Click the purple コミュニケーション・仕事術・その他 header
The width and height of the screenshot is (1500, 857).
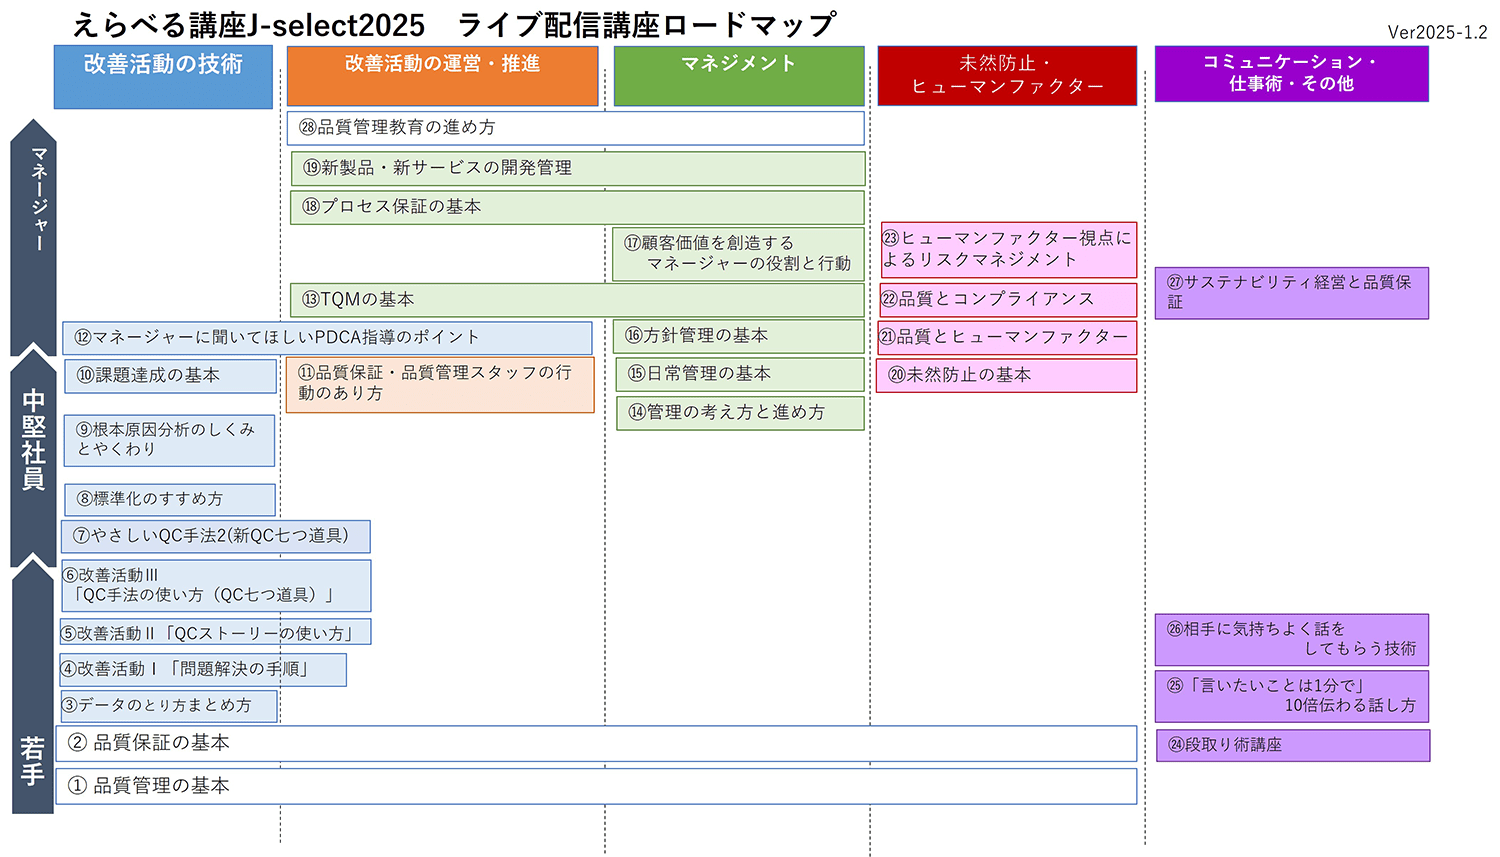tap(1291, 74)
